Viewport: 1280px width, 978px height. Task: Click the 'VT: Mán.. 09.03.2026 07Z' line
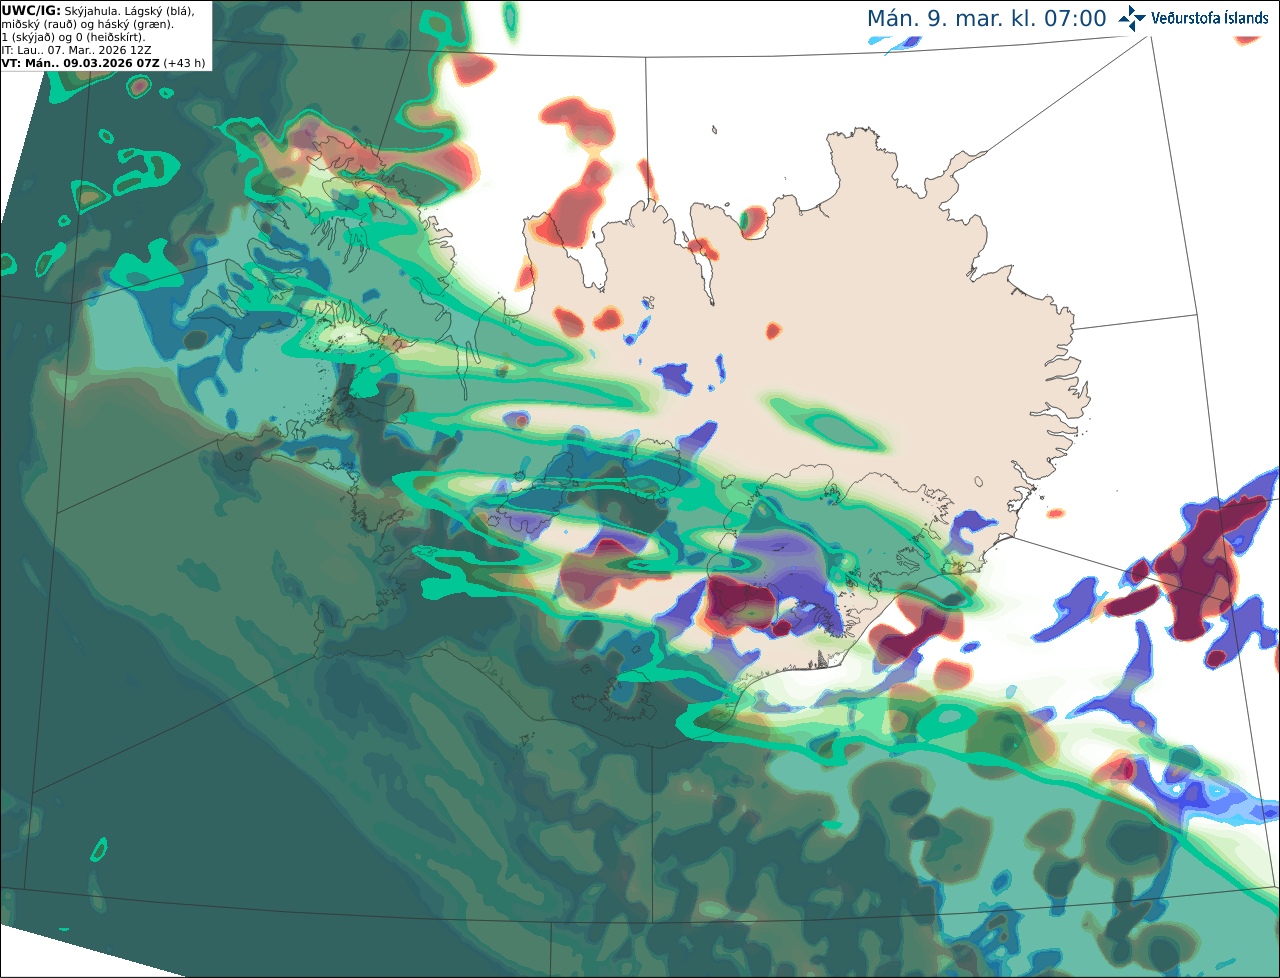(x=81, y=63)
